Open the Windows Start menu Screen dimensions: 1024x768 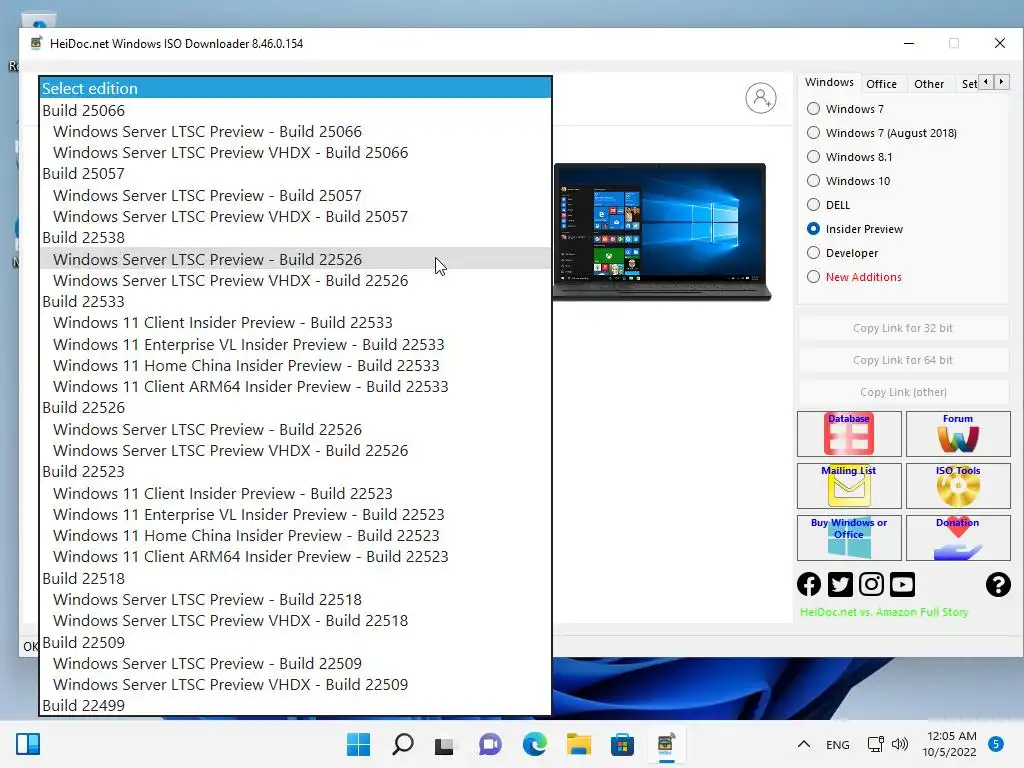pyautogui.click(x=358, y=744)
